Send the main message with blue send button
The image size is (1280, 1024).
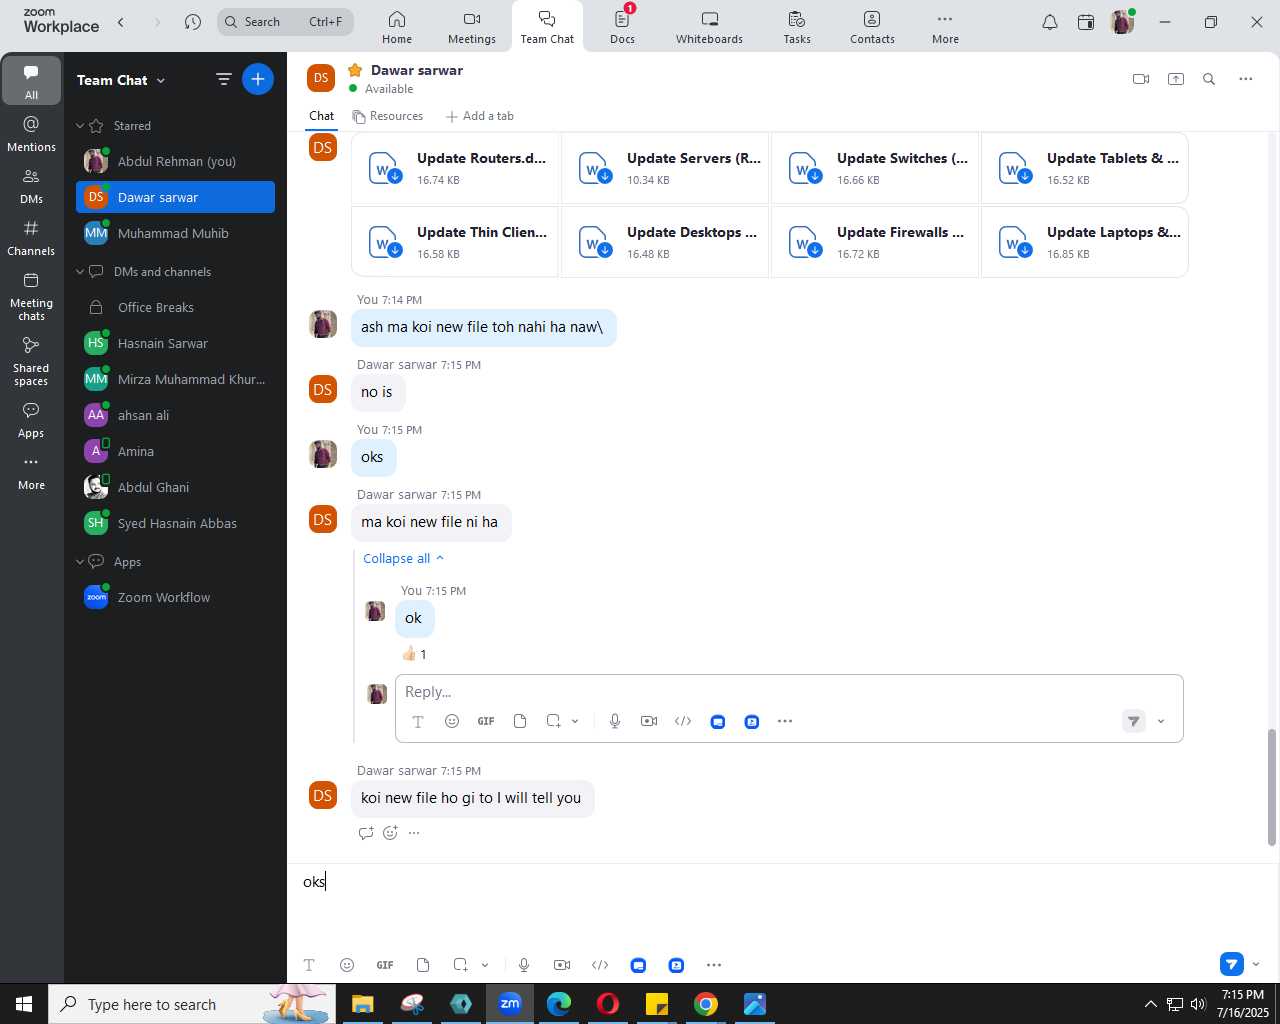point(1232,964)
